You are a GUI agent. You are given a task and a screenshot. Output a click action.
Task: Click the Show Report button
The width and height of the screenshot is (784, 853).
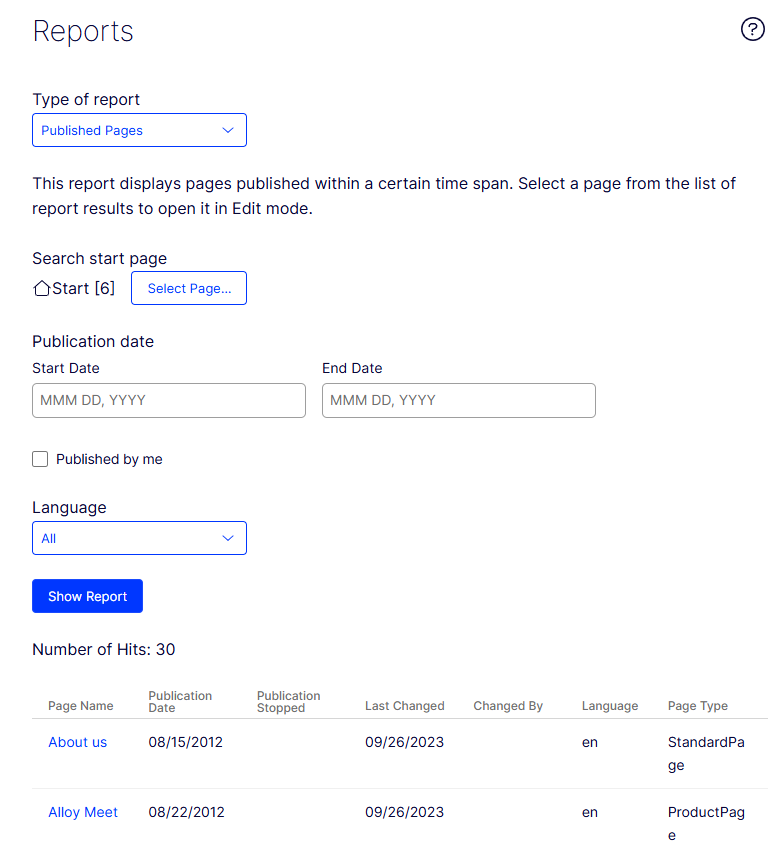(88, 596)
